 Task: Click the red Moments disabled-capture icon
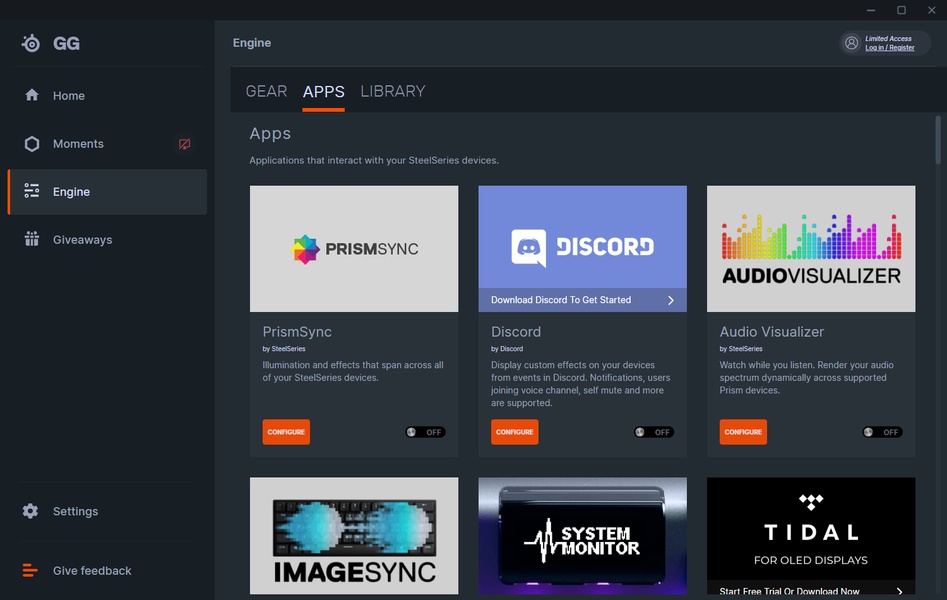click(184, 144)
